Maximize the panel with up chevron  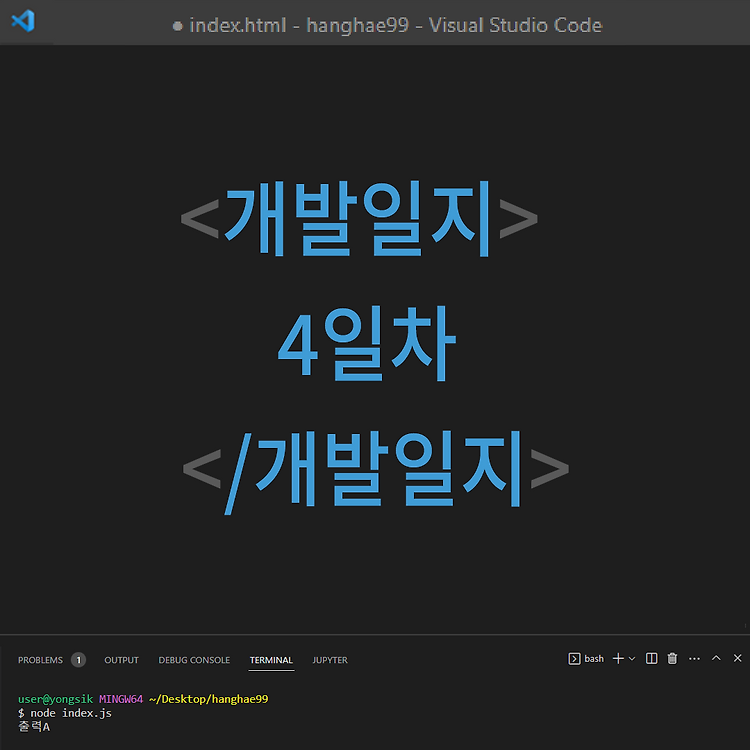point(716,658)
